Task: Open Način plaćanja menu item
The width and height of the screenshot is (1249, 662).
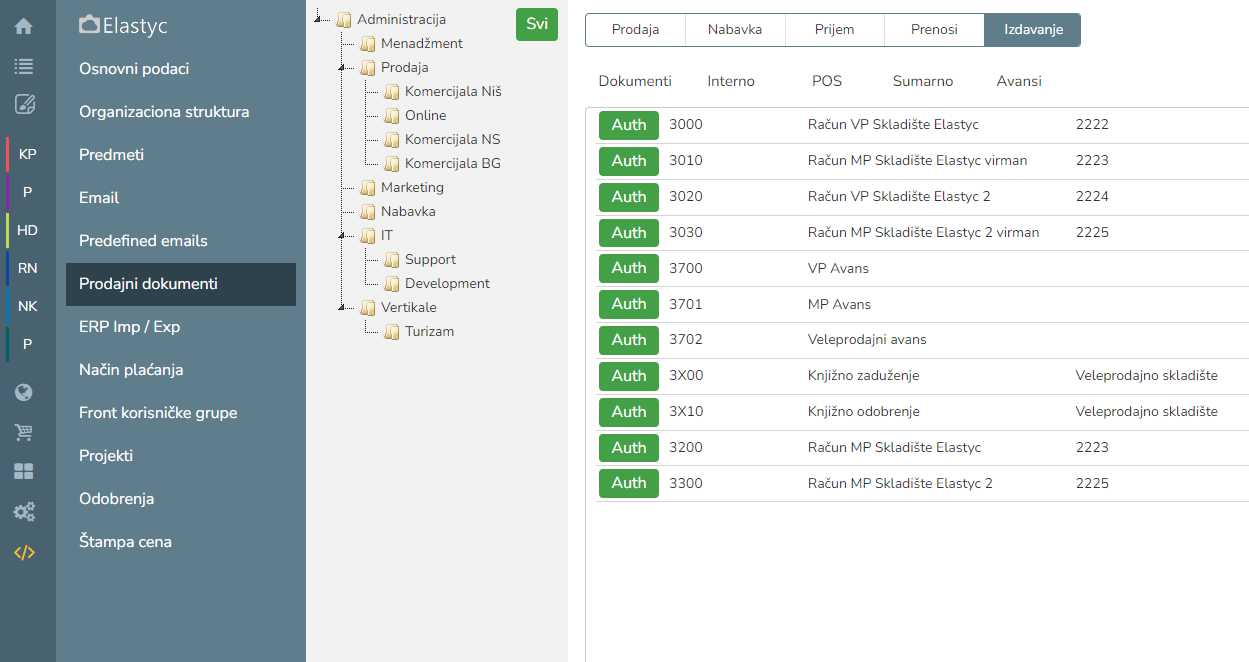Action: [x=132, y=370]
